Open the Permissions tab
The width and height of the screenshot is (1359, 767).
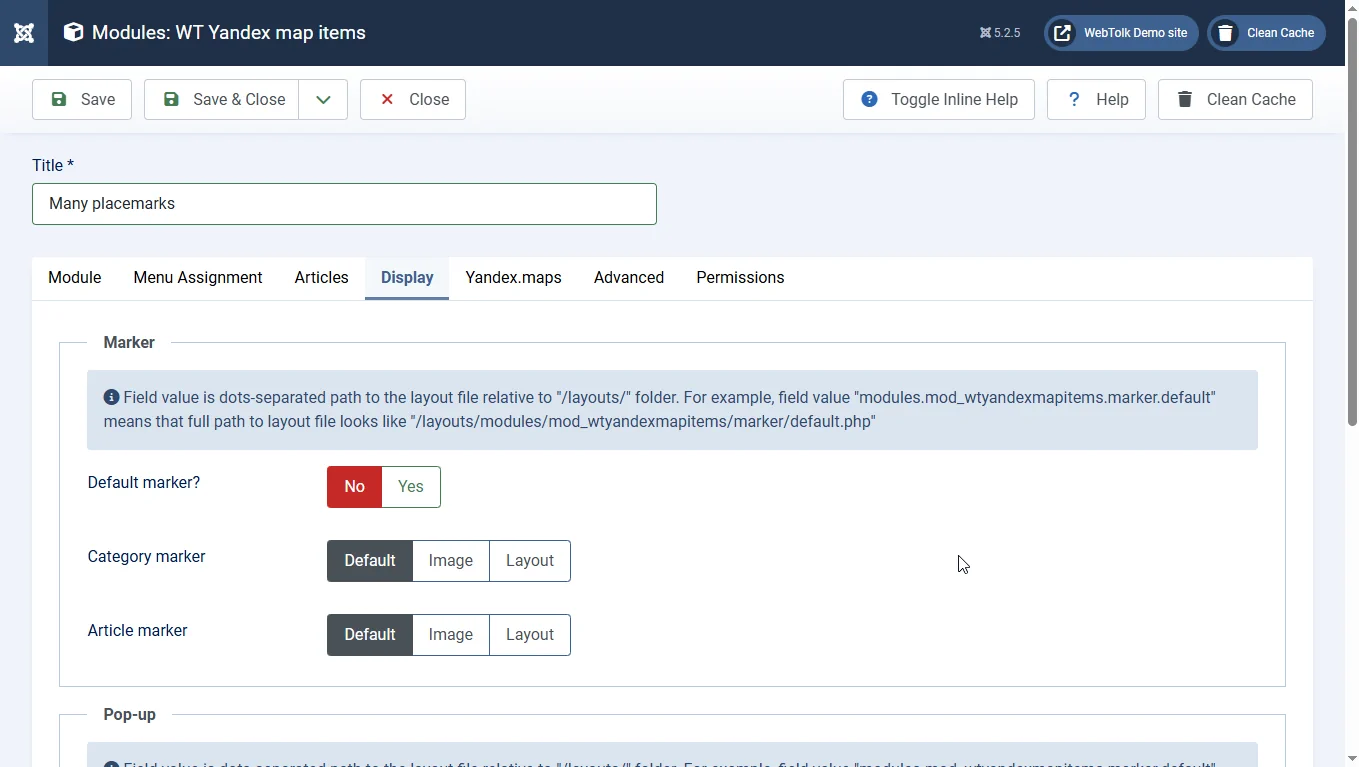point(740,278)
